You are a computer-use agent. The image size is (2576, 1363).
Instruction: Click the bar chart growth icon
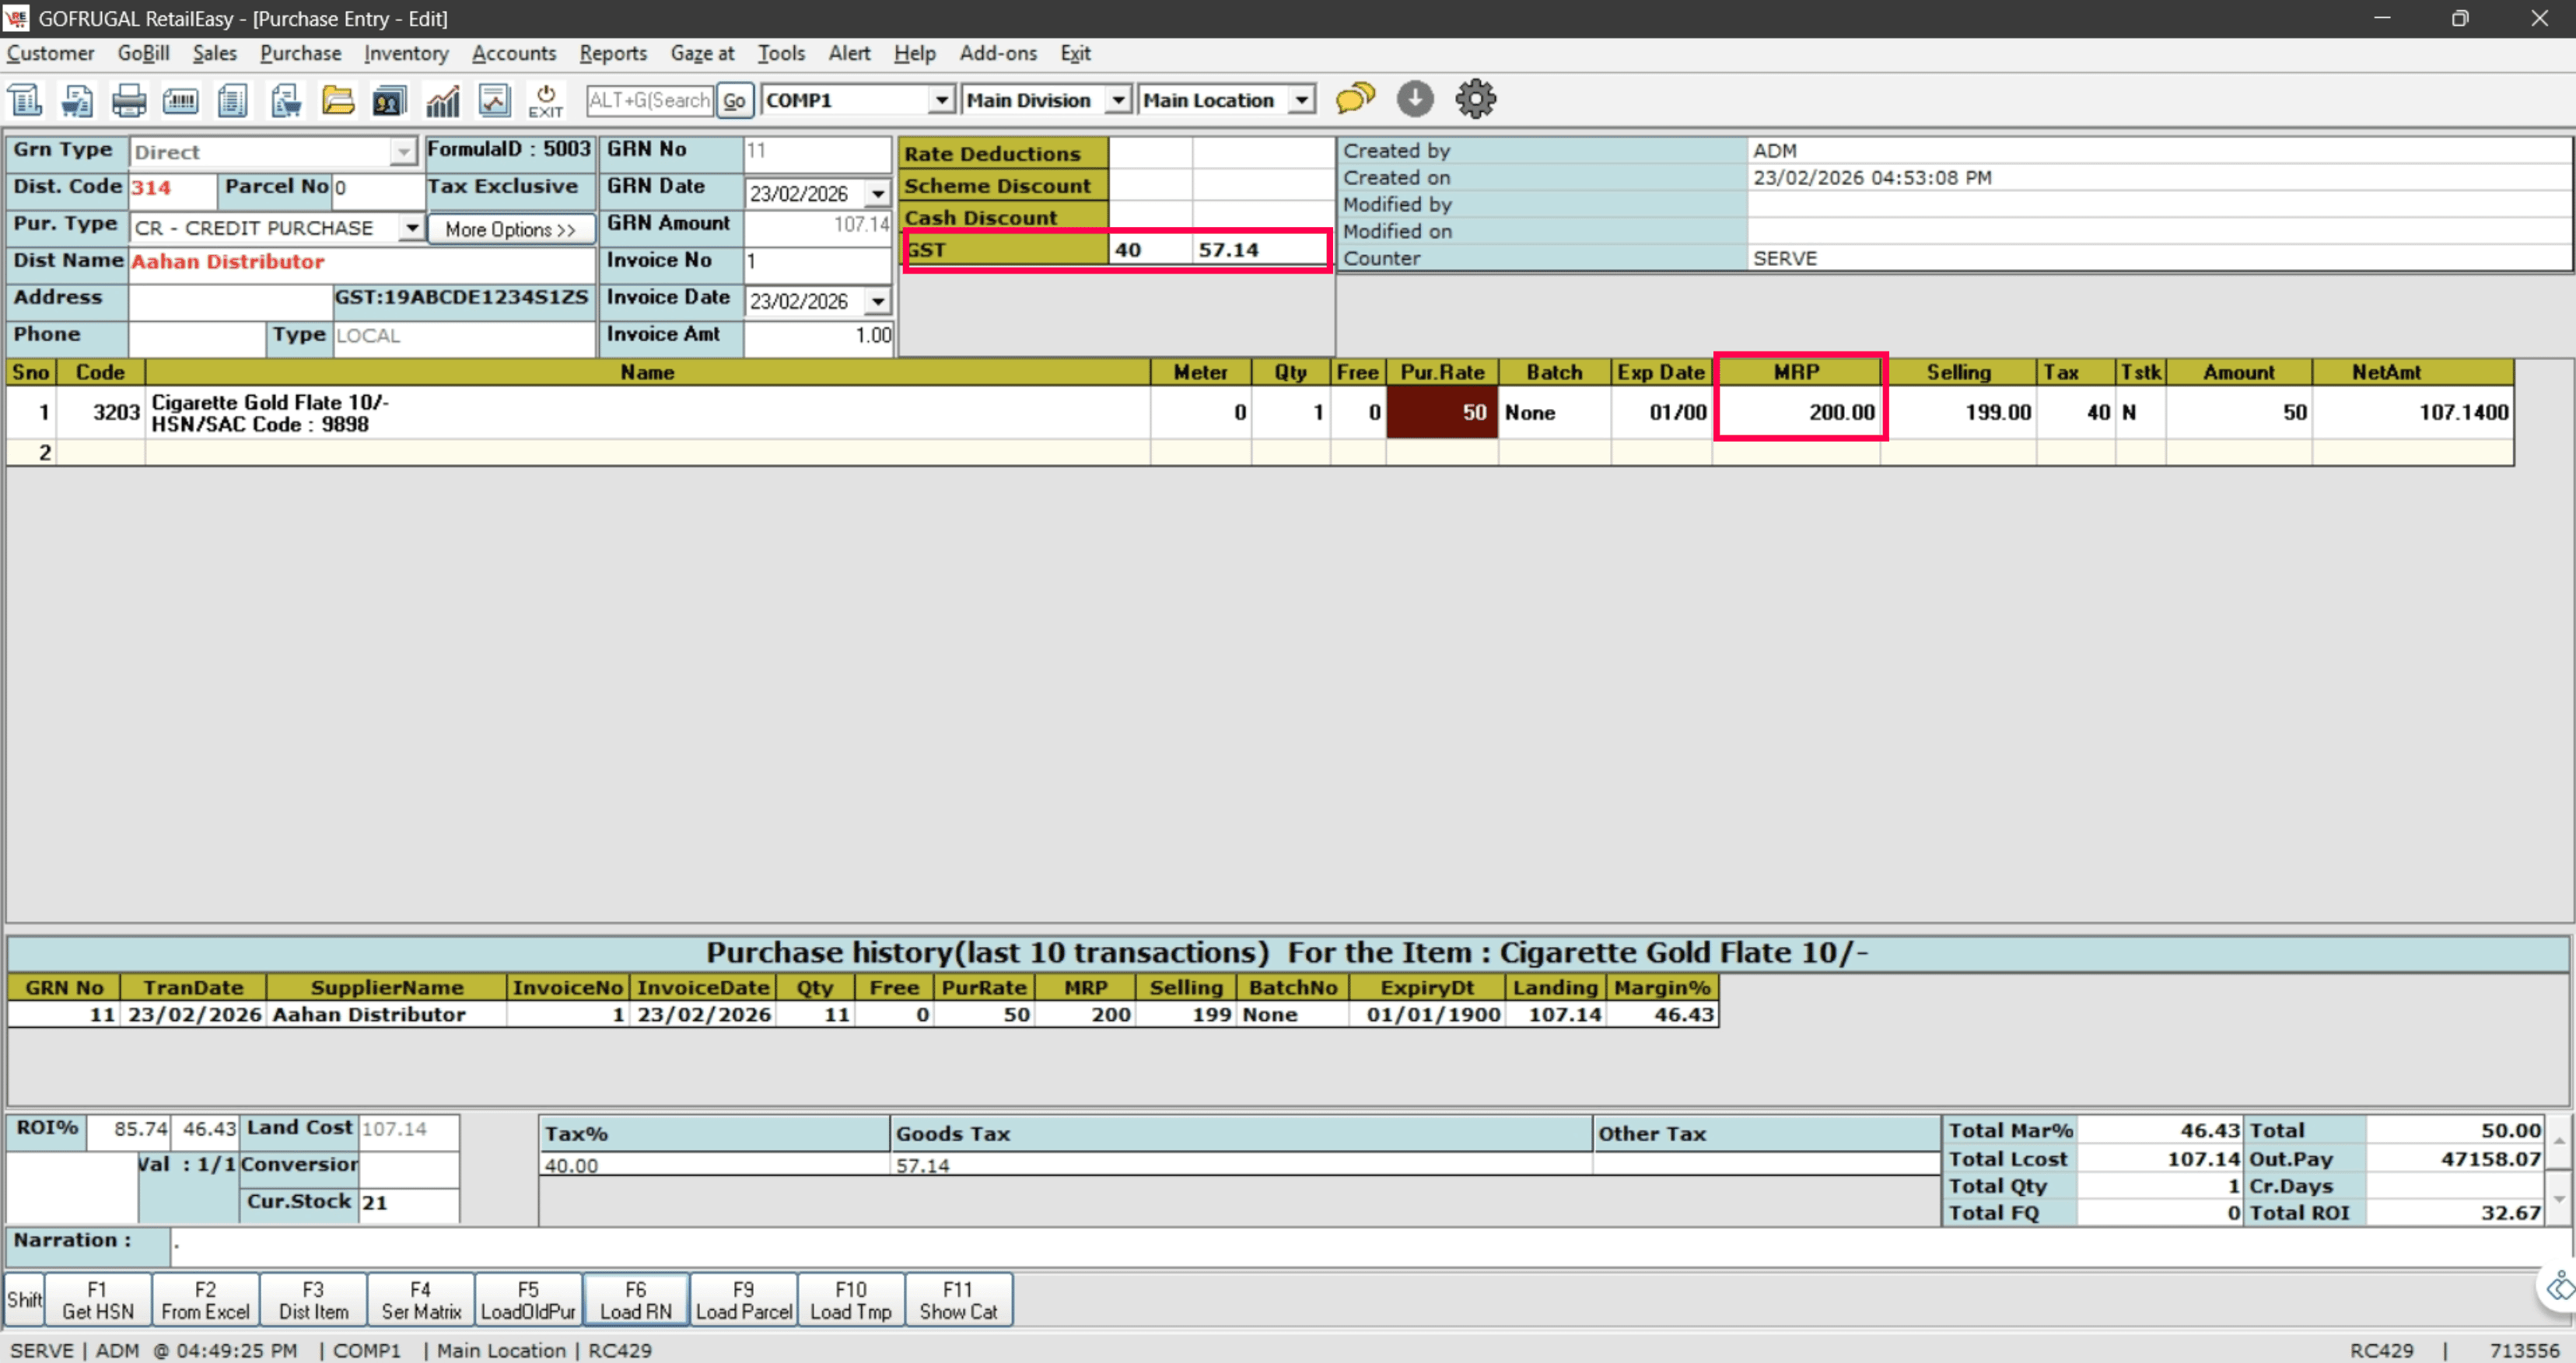click(x=442, y=100)
